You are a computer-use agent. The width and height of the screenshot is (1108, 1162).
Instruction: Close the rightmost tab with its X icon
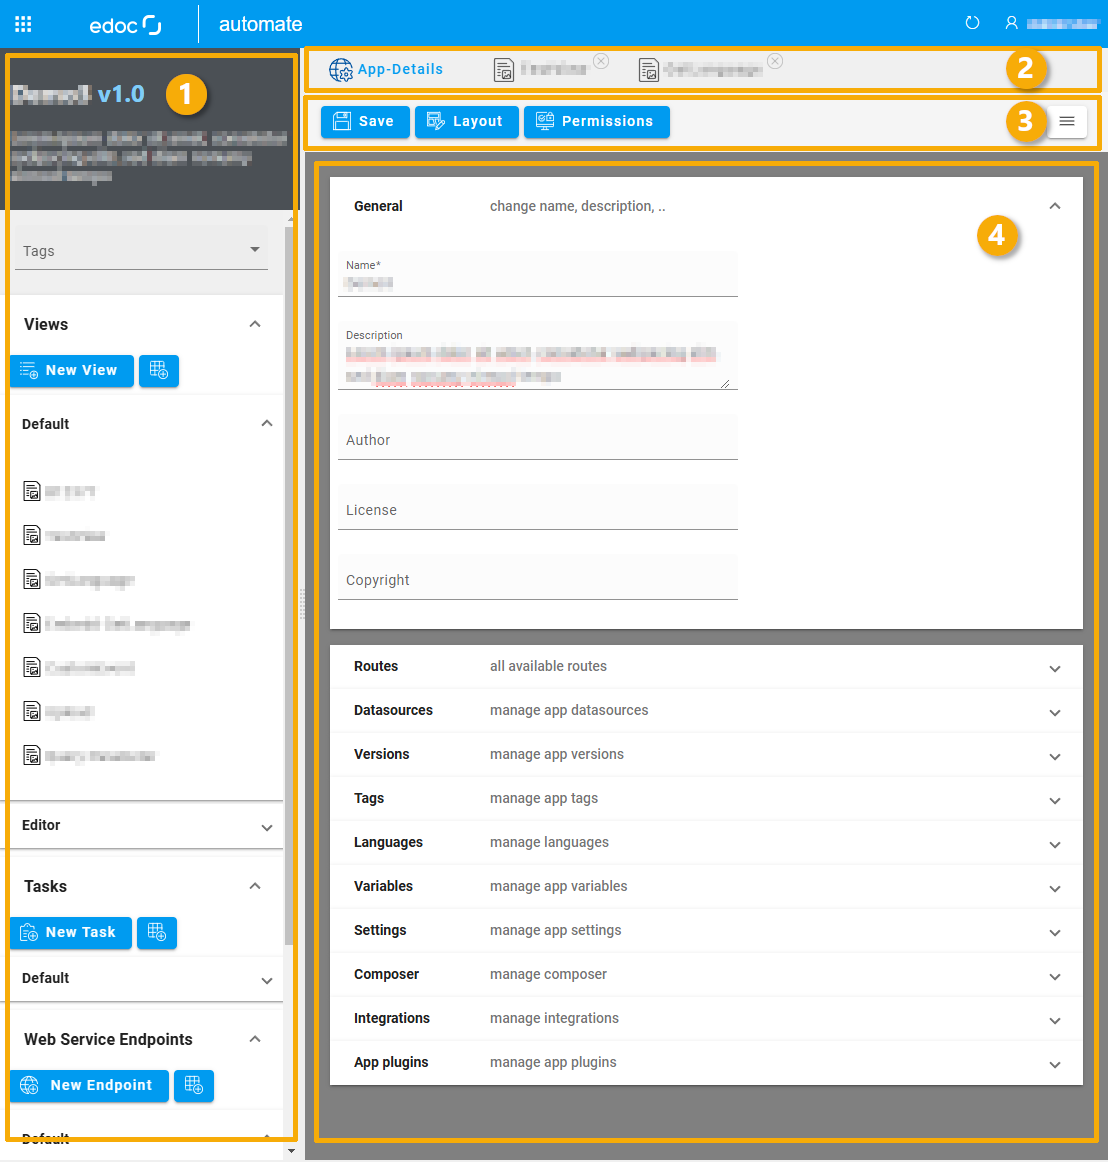[775, 61]
